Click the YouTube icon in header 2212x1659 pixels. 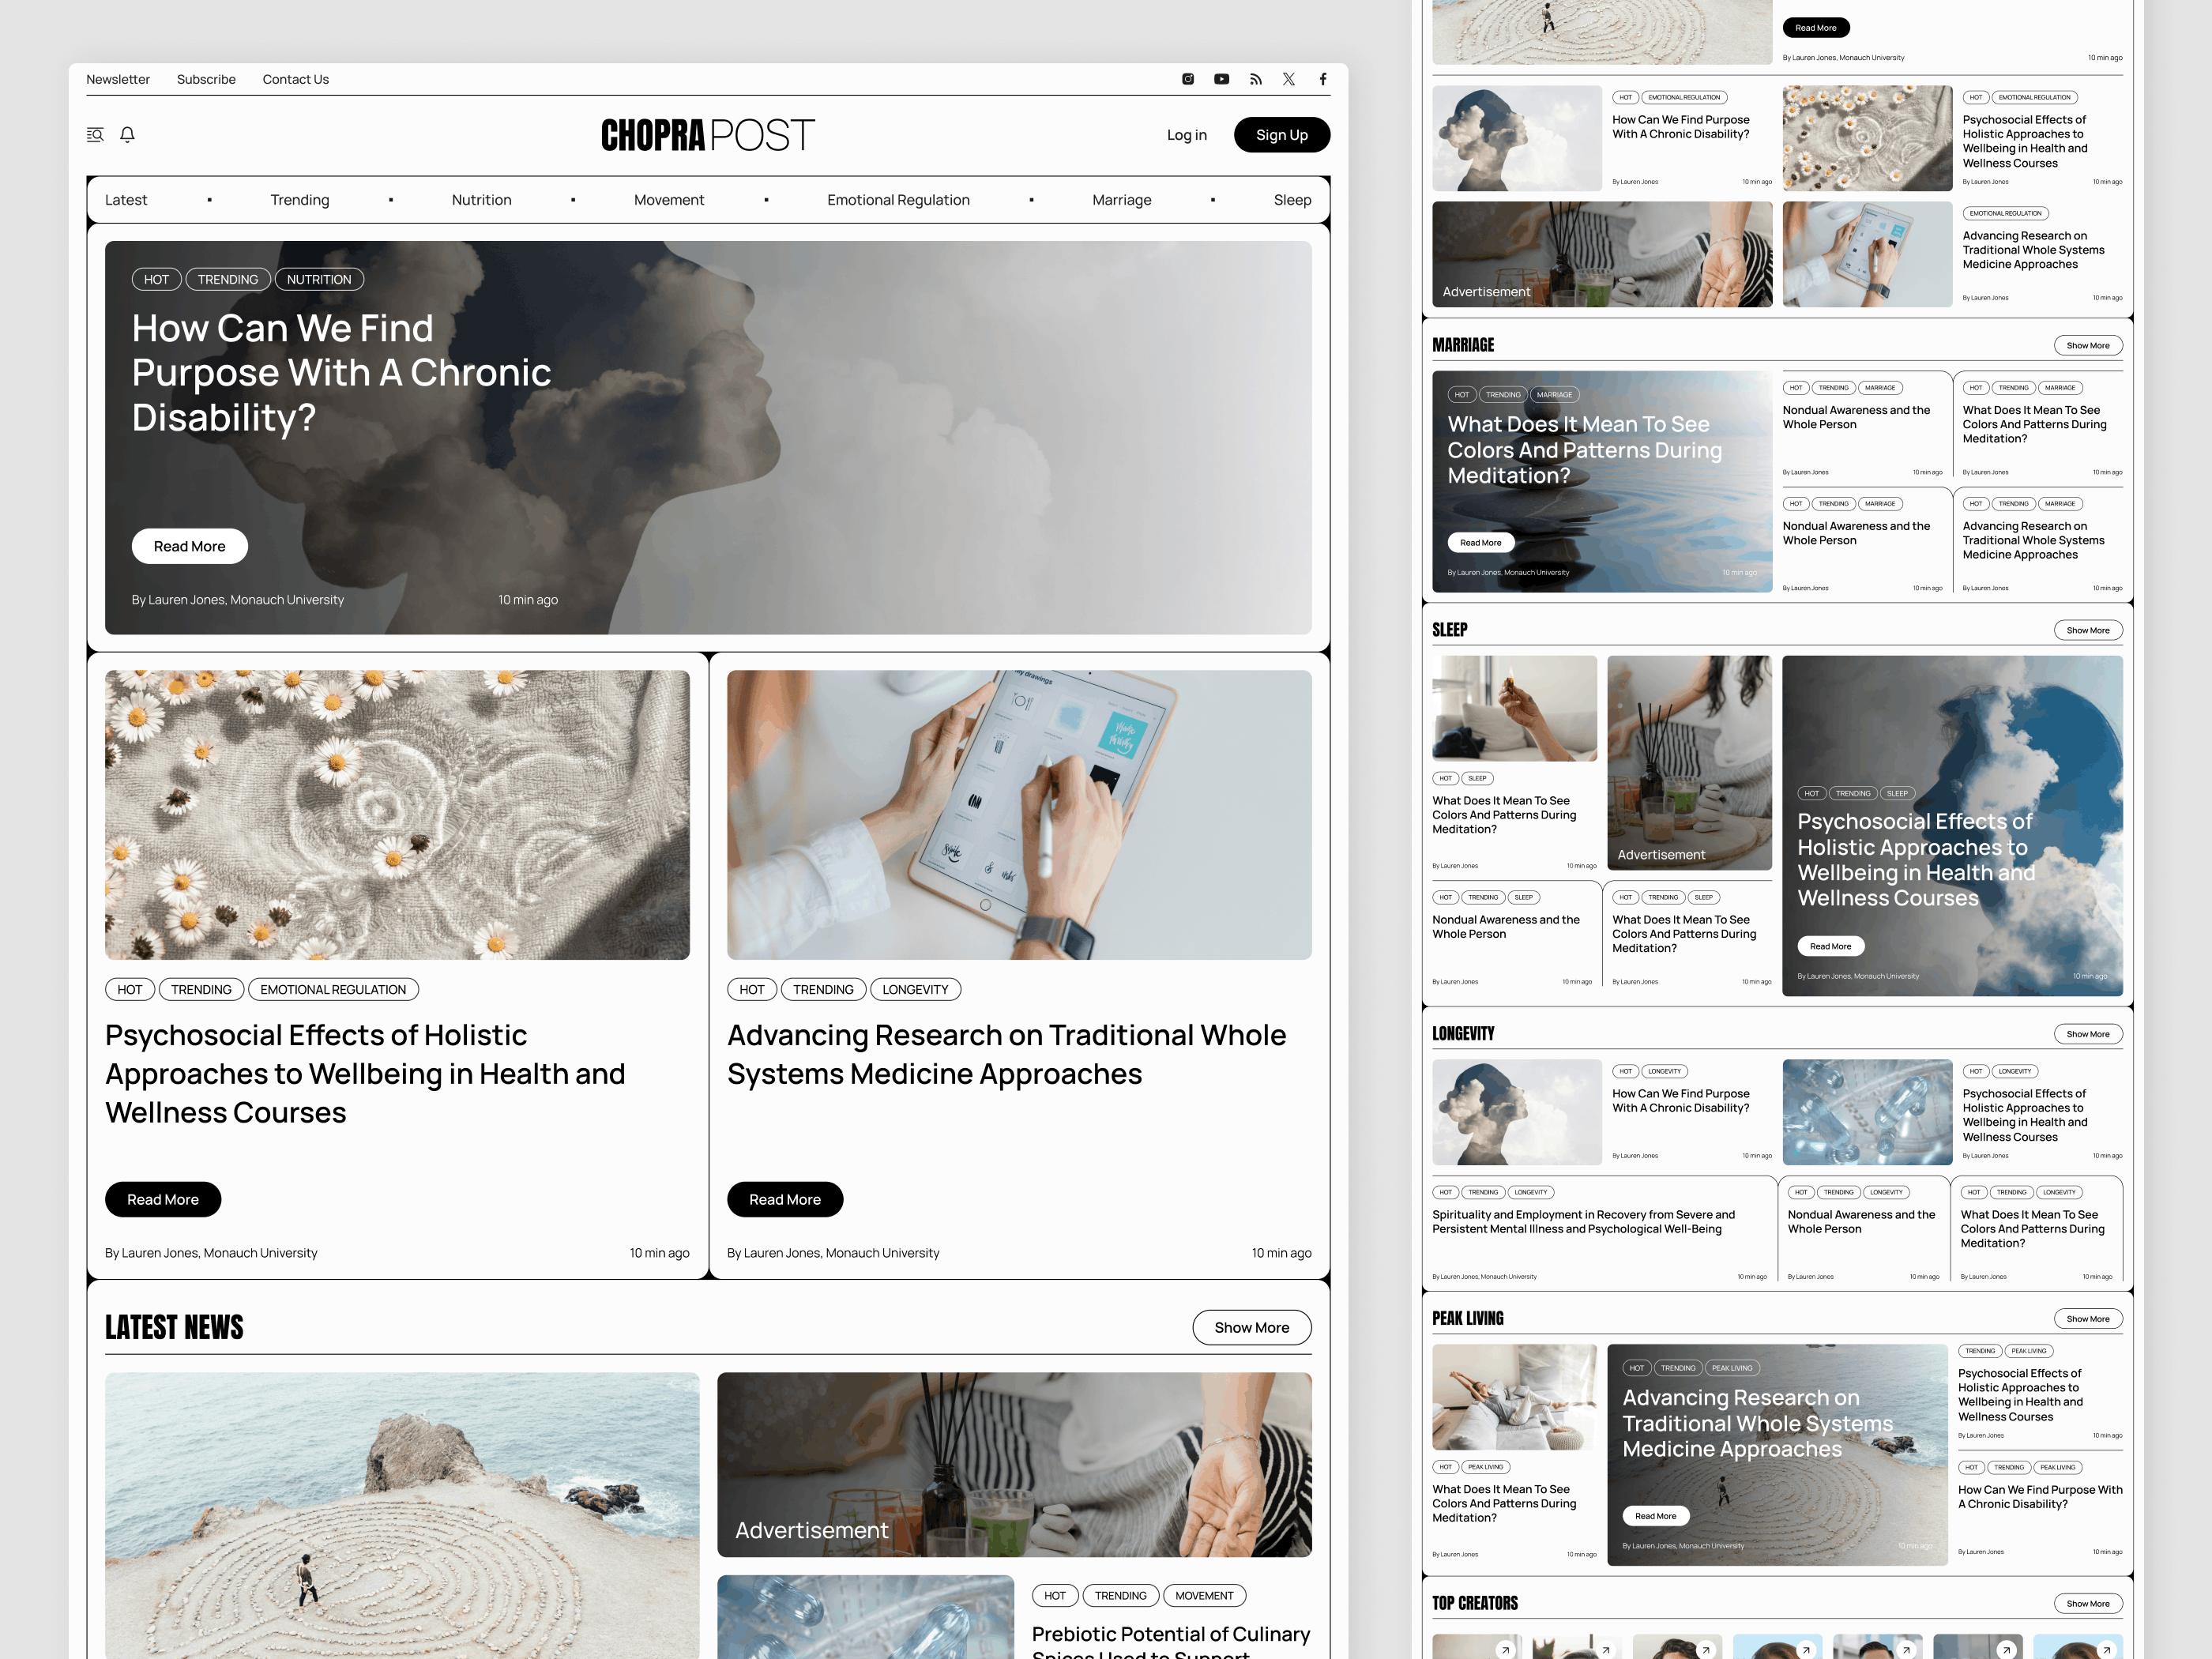coord(1221,79)
